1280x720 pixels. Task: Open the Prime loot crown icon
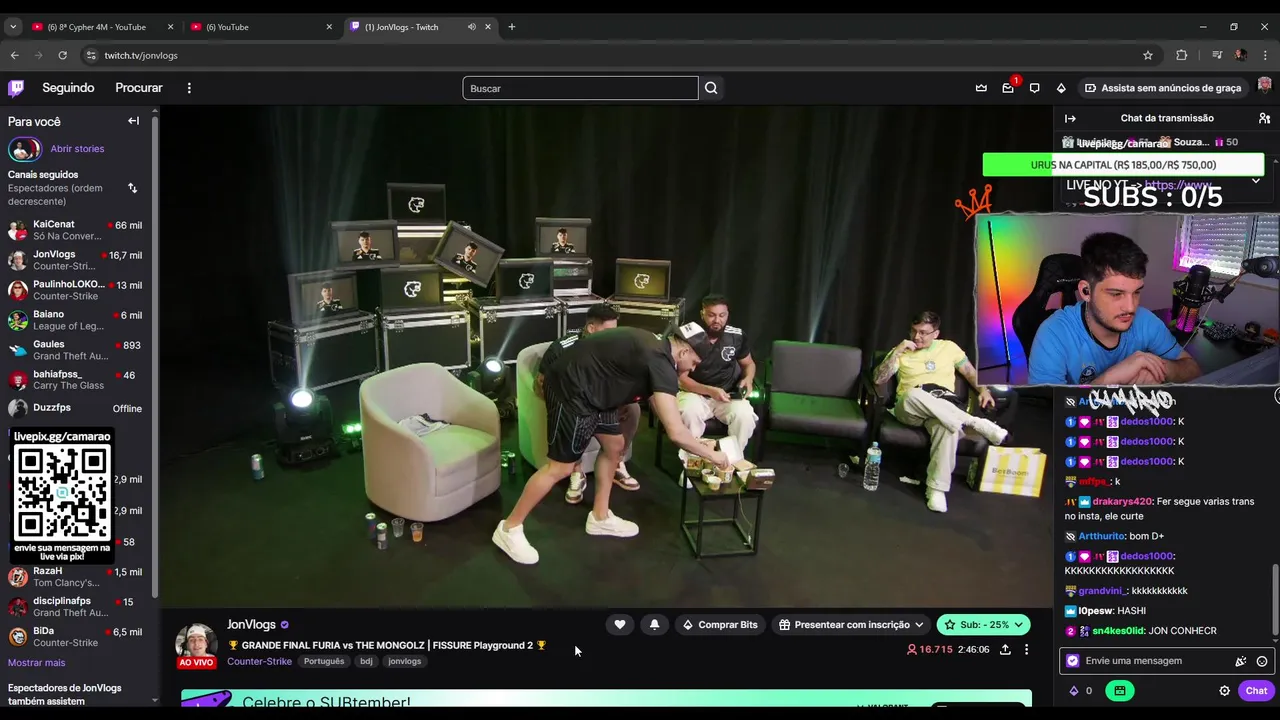tap(981, 88)
